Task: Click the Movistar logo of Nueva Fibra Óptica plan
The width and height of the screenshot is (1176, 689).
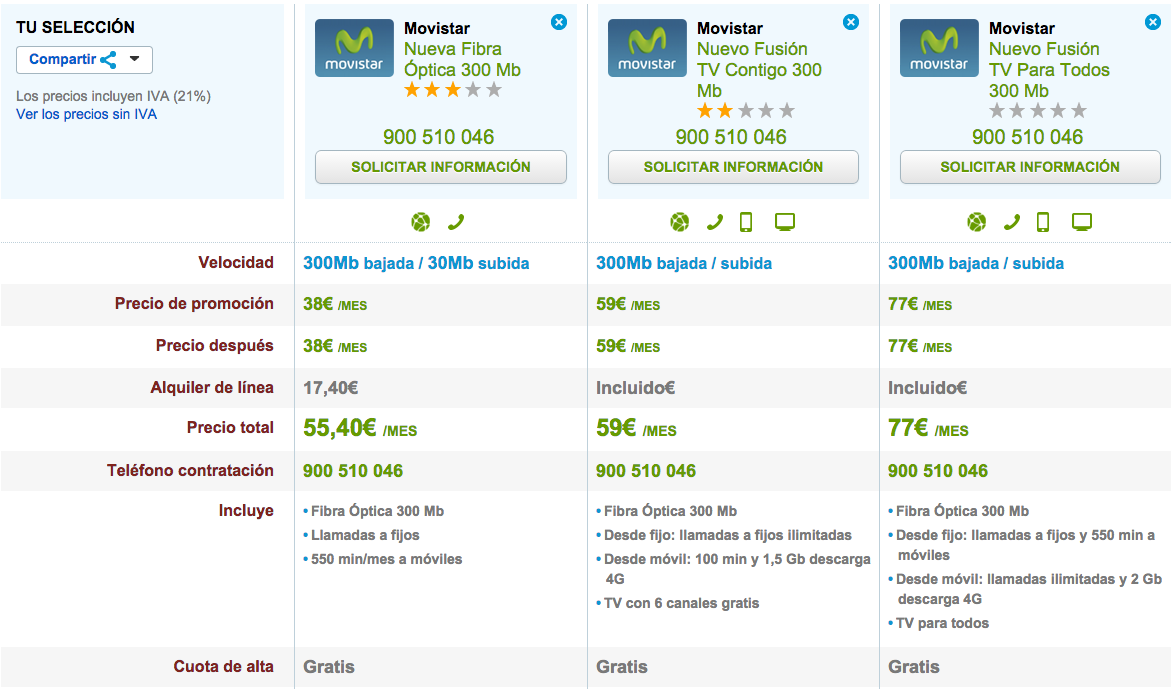Action: point(354,48)
